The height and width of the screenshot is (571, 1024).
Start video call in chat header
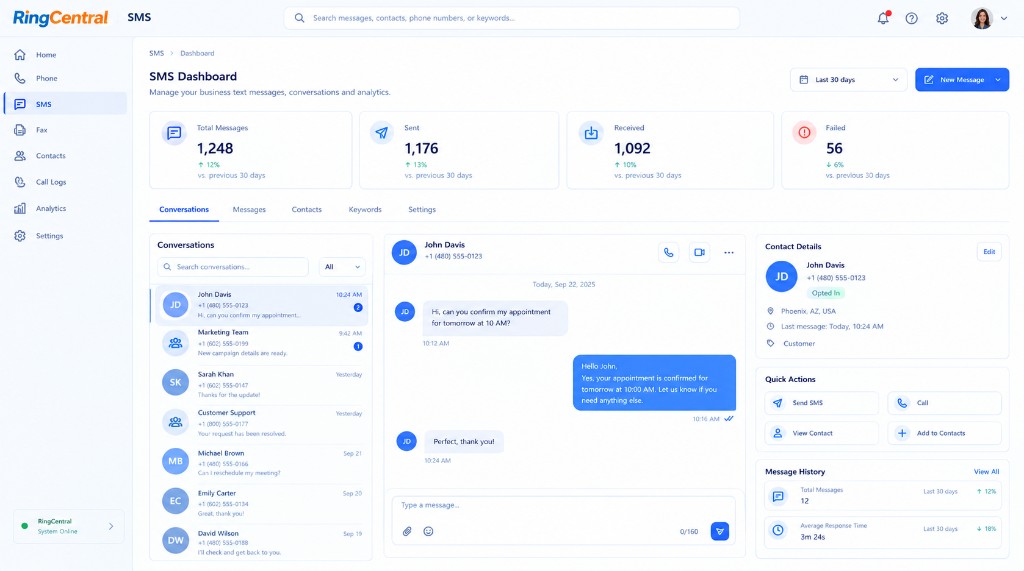699,252
